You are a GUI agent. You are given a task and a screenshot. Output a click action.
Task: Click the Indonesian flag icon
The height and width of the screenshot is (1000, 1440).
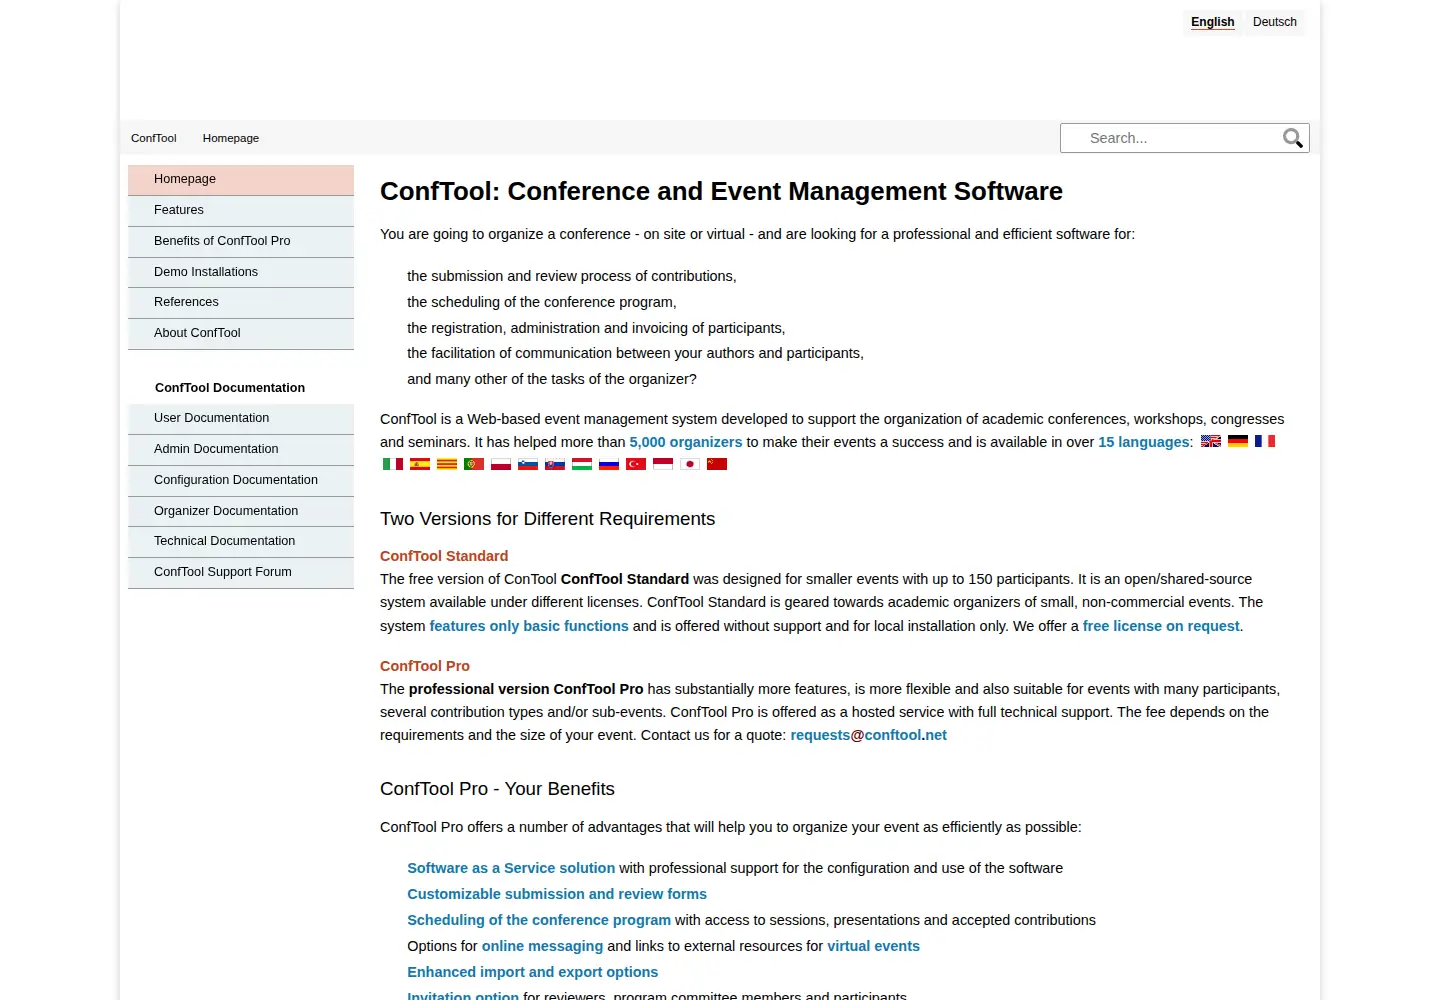tap(663, 464)
